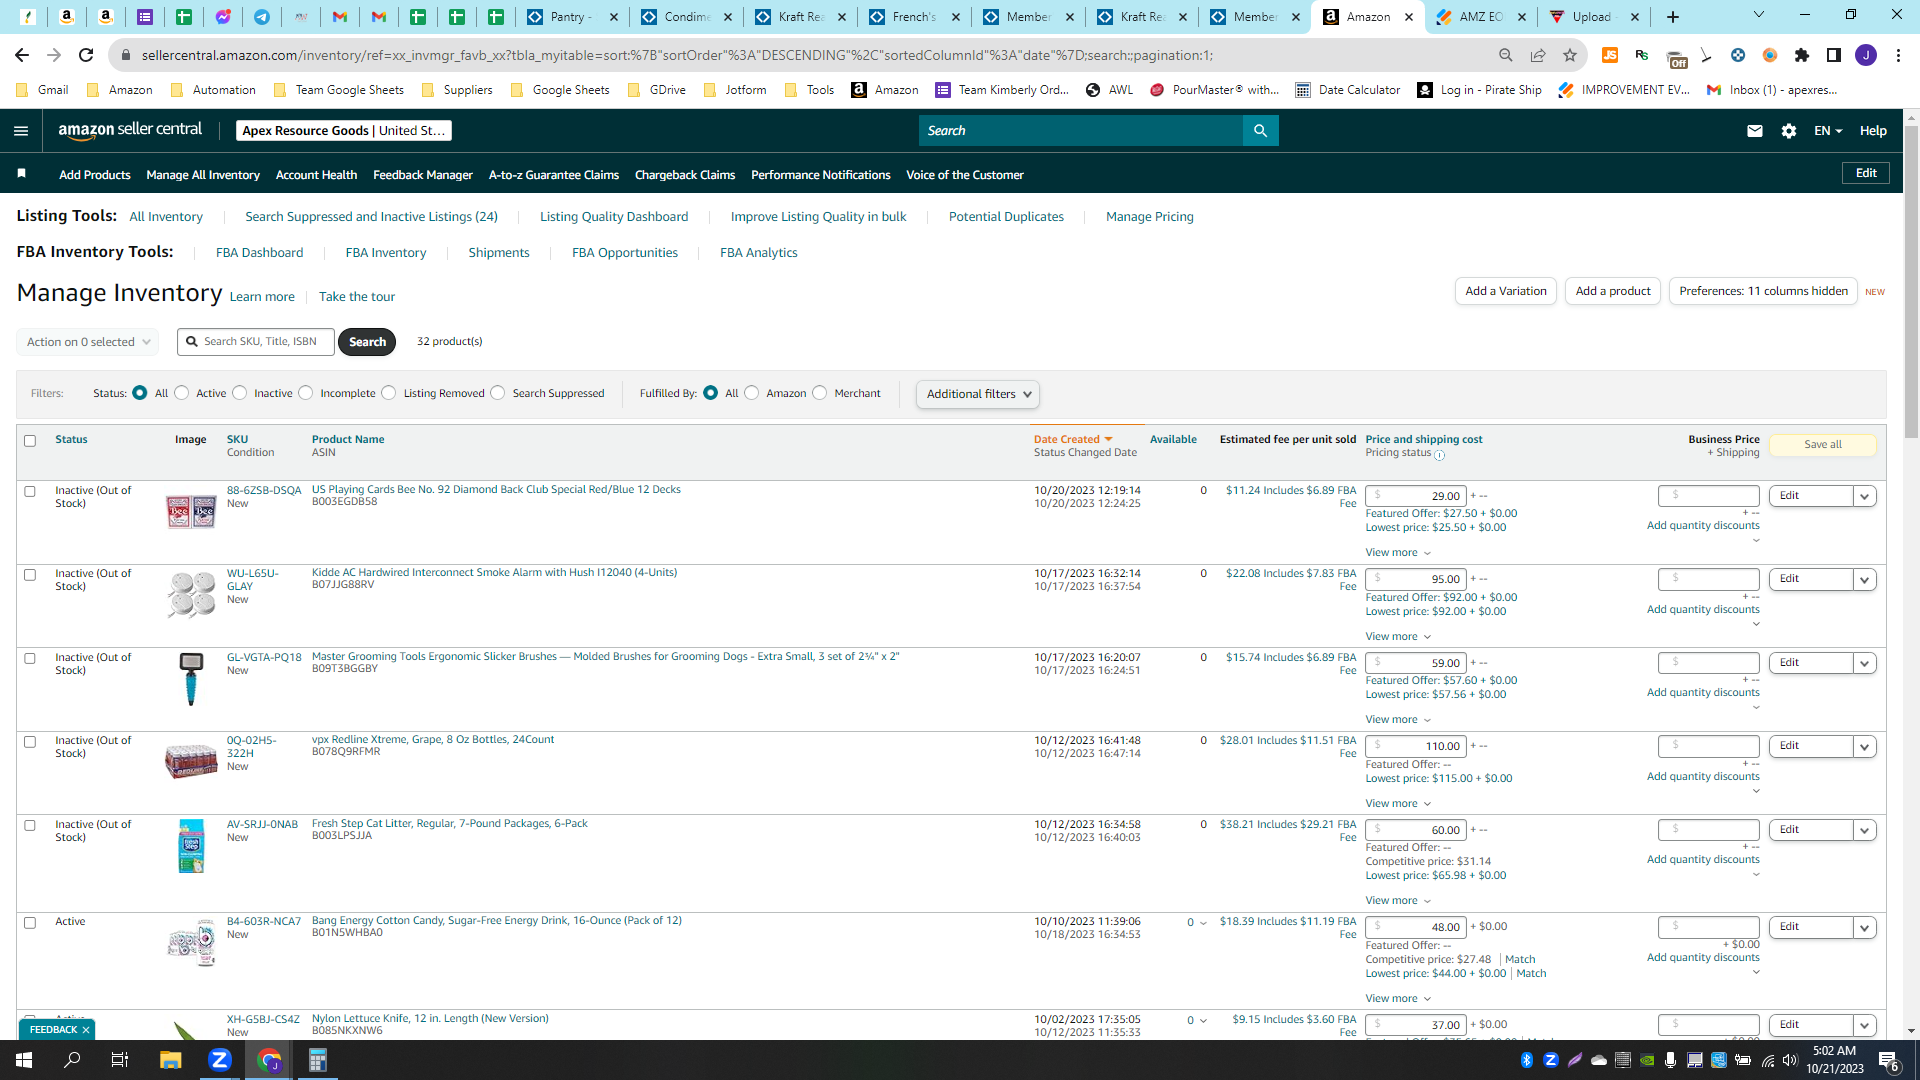Click the search magnifier button in header
Screen dimensions: 1920x1080
pyautogui.click(x=1260, y=131)
